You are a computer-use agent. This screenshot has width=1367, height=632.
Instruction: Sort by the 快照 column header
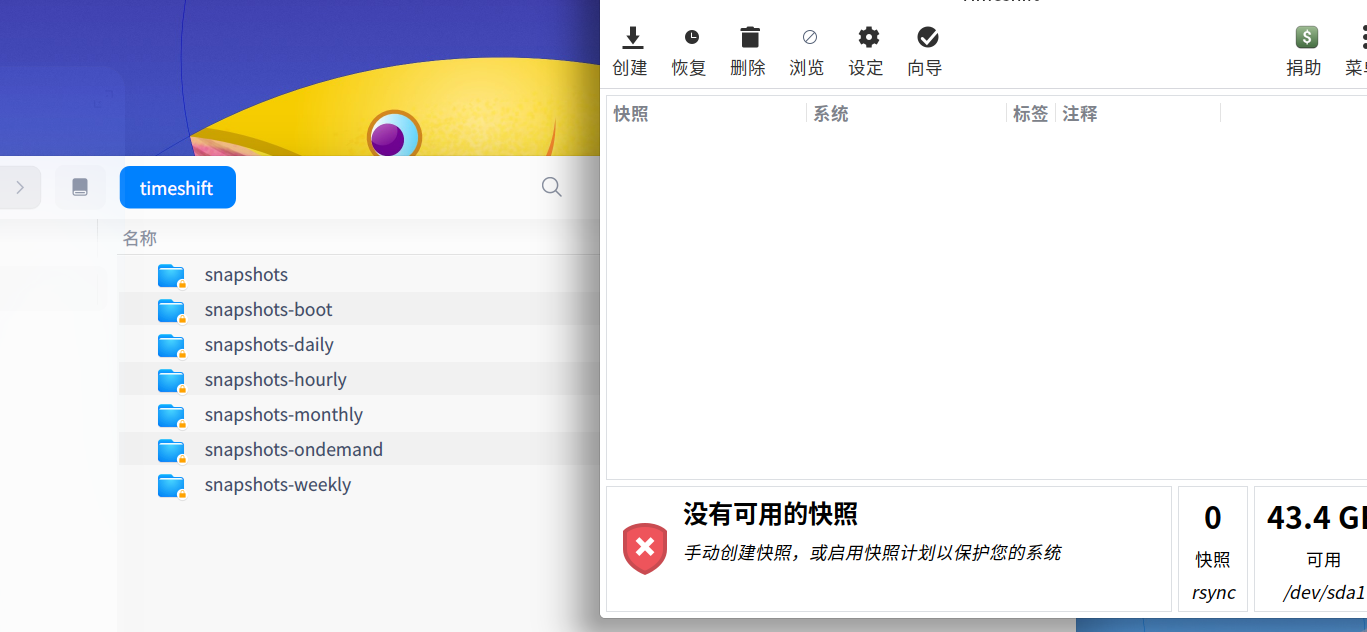click(x=706, y=114)
